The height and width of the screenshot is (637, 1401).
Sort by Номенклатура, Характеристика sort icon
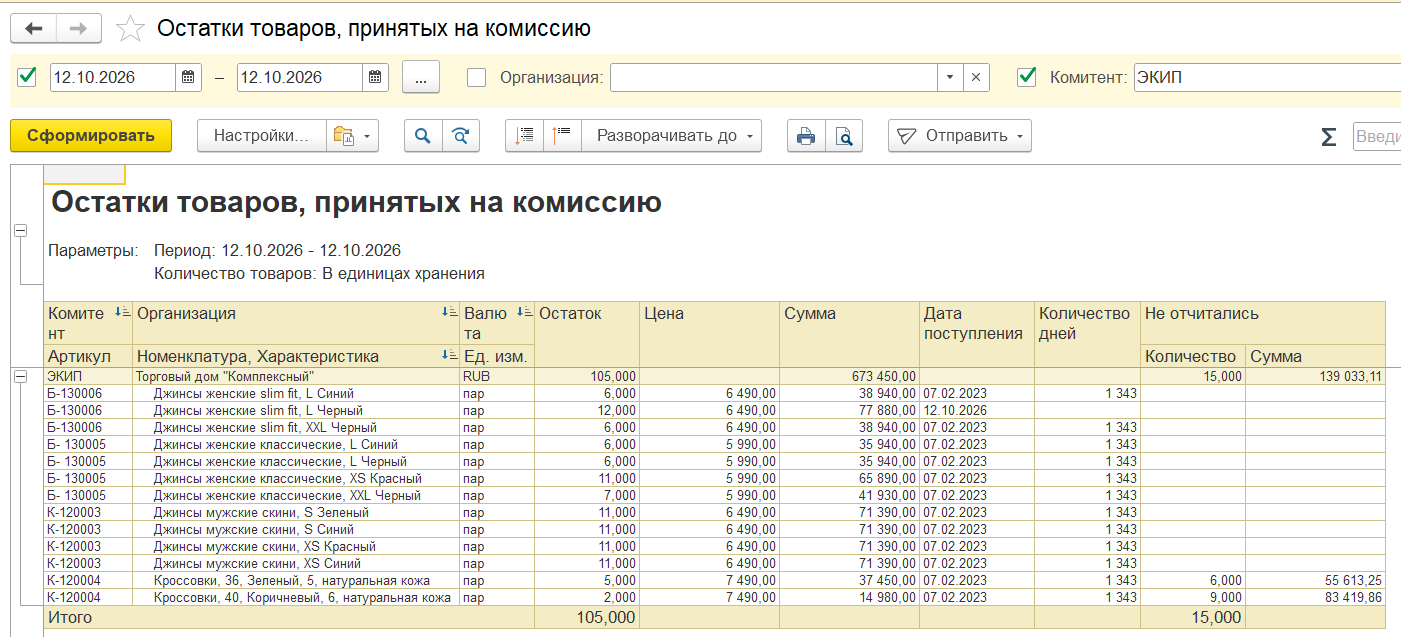click(450, 355)
